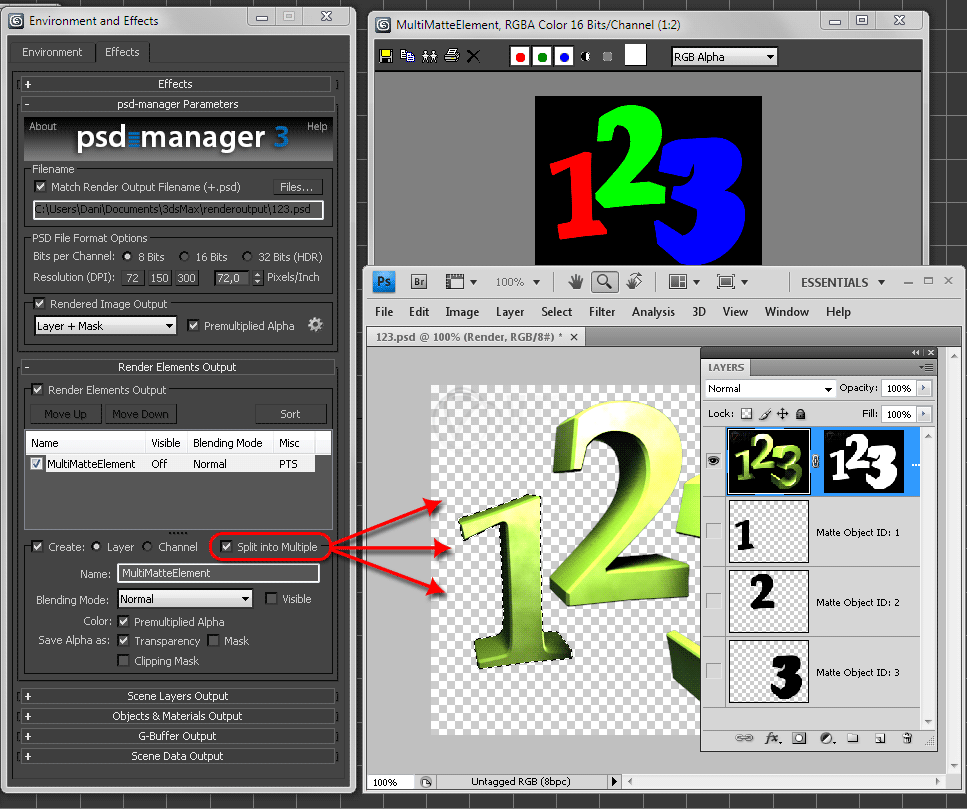The image size is (967, 809).
Task: Open the ESSENTIALS workspace dropdown
Action: coord(842,282)
